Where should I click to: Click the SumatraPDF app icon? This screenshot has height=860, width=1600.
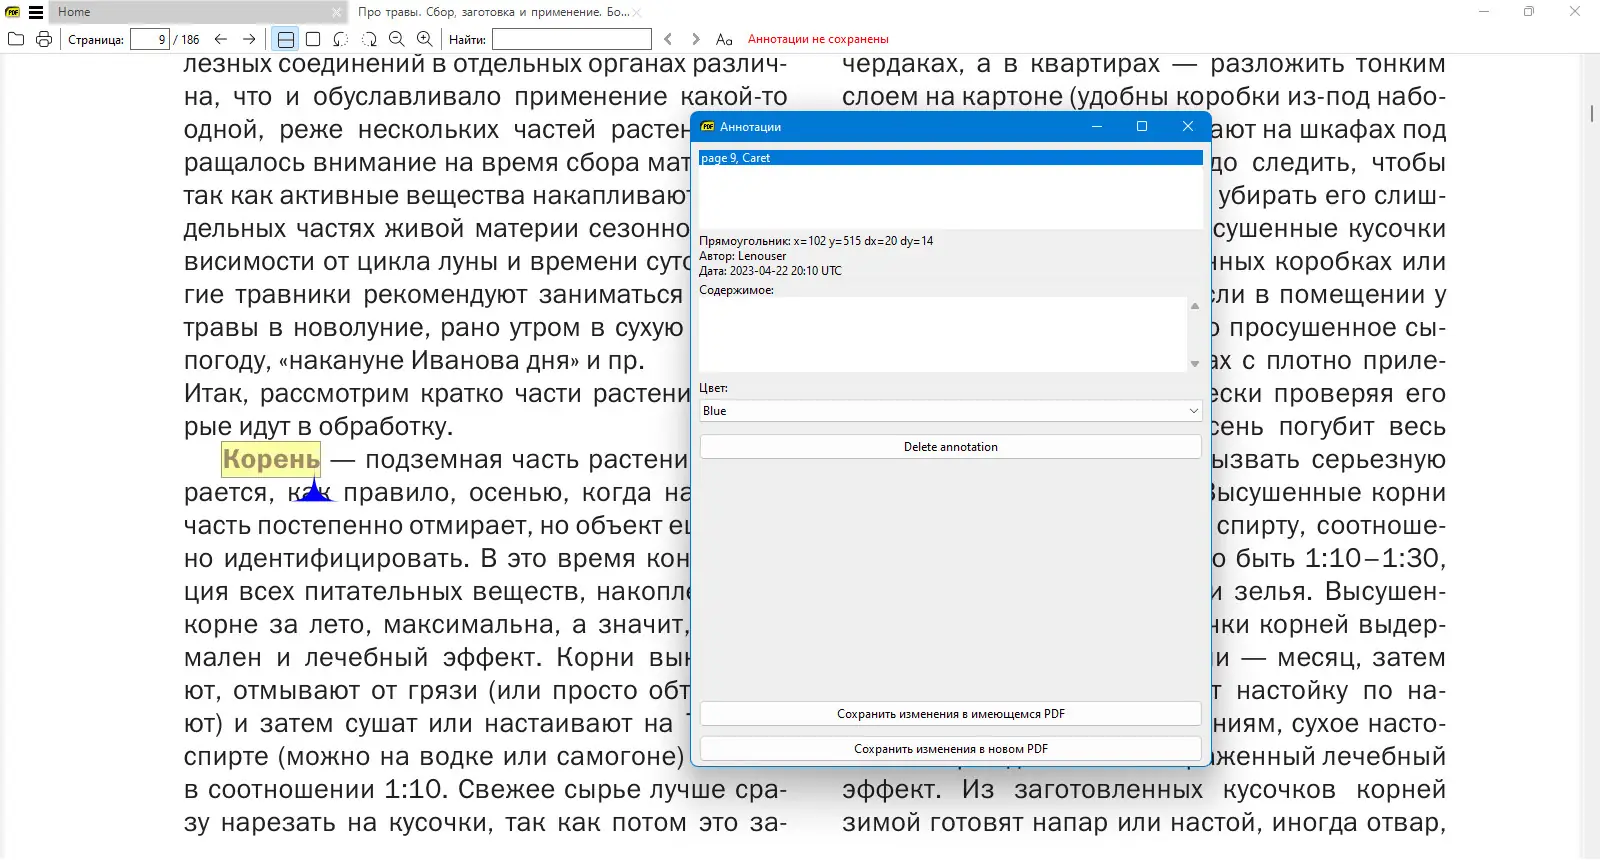tap(13, 12)
